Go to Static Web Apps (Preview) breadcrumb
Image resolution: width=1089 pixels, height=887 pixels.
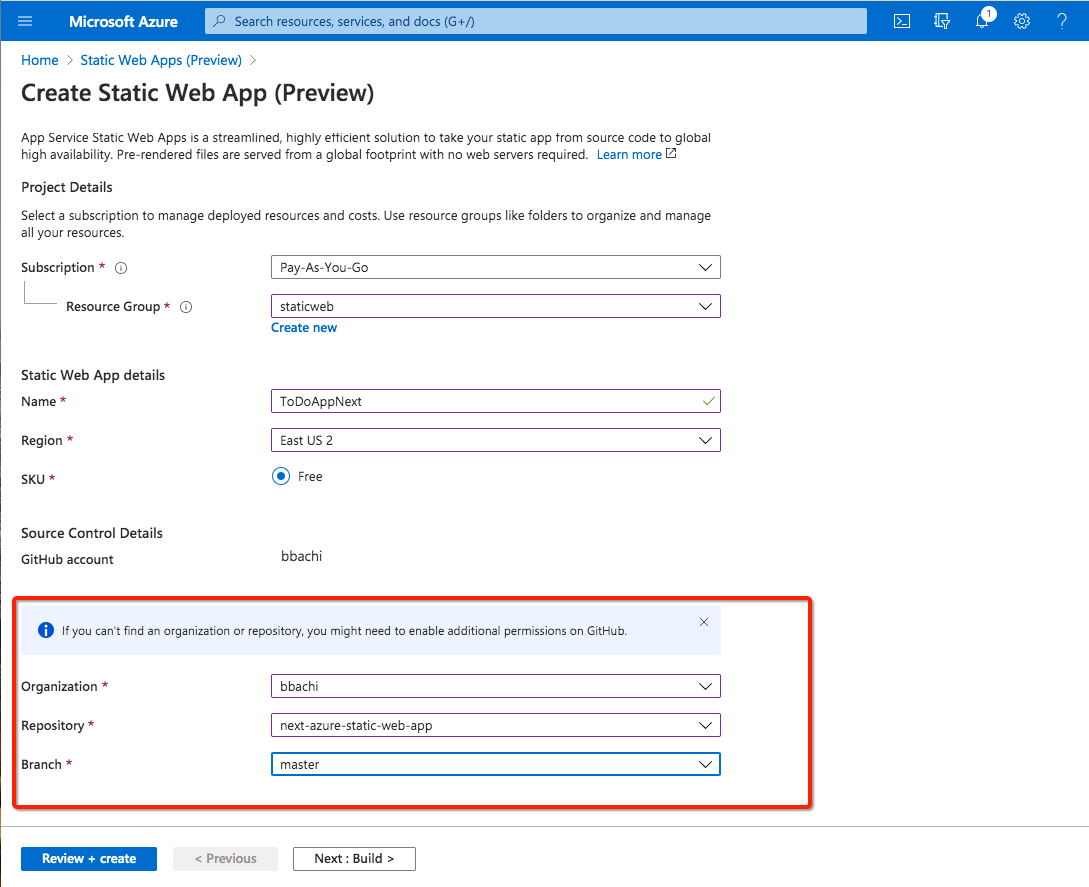click(161, 60)
